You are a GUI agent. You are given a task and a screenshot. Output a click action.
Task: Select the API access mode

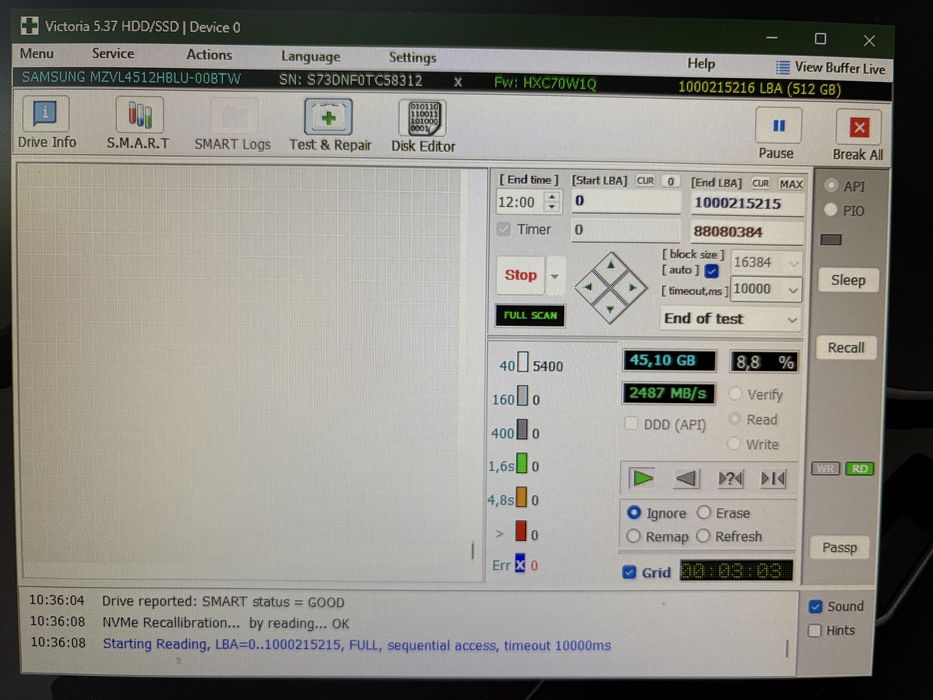[x=831, y=185]
